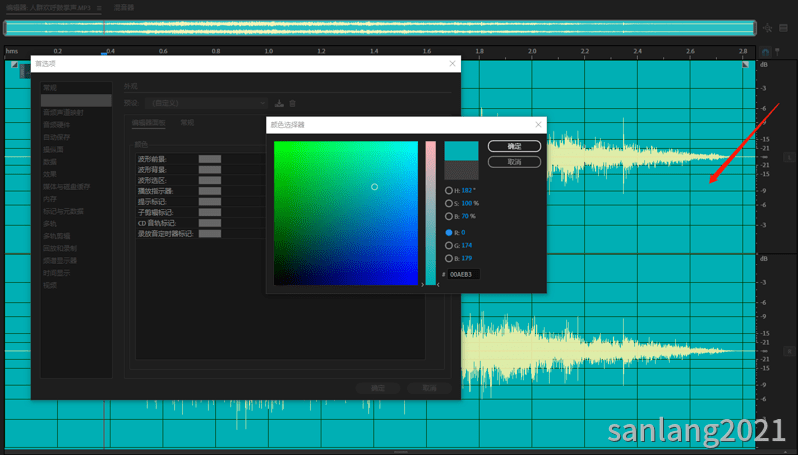Click the 子剪辑标记 color swatch
The height and width of the screenshot is (455, 798).
pos(210,213)
